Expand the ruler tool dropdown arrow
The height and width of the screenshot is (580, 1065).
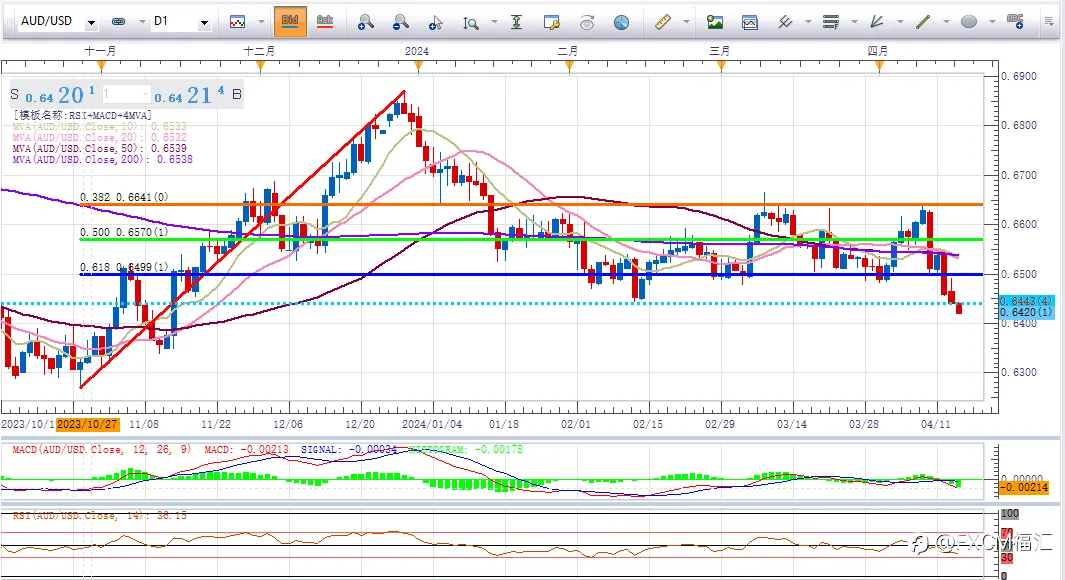point(686,22)
